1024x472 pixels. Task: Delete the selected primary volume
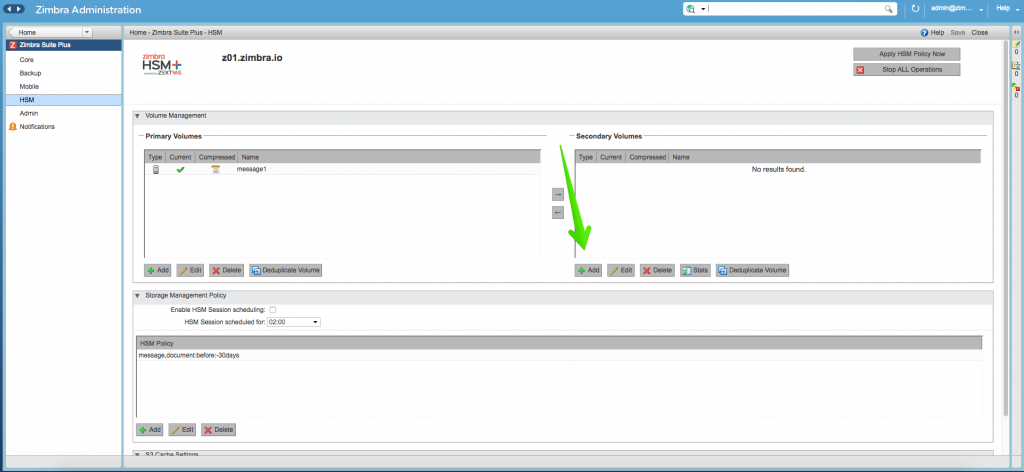pos(227,270)
